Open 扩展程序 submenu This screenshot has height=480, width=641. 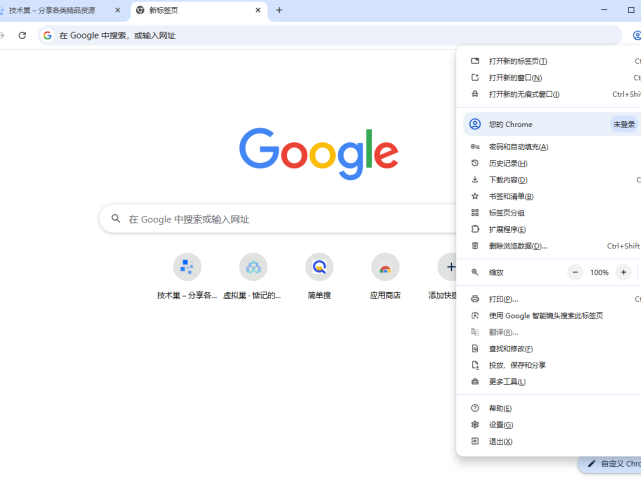click(549, 229)
